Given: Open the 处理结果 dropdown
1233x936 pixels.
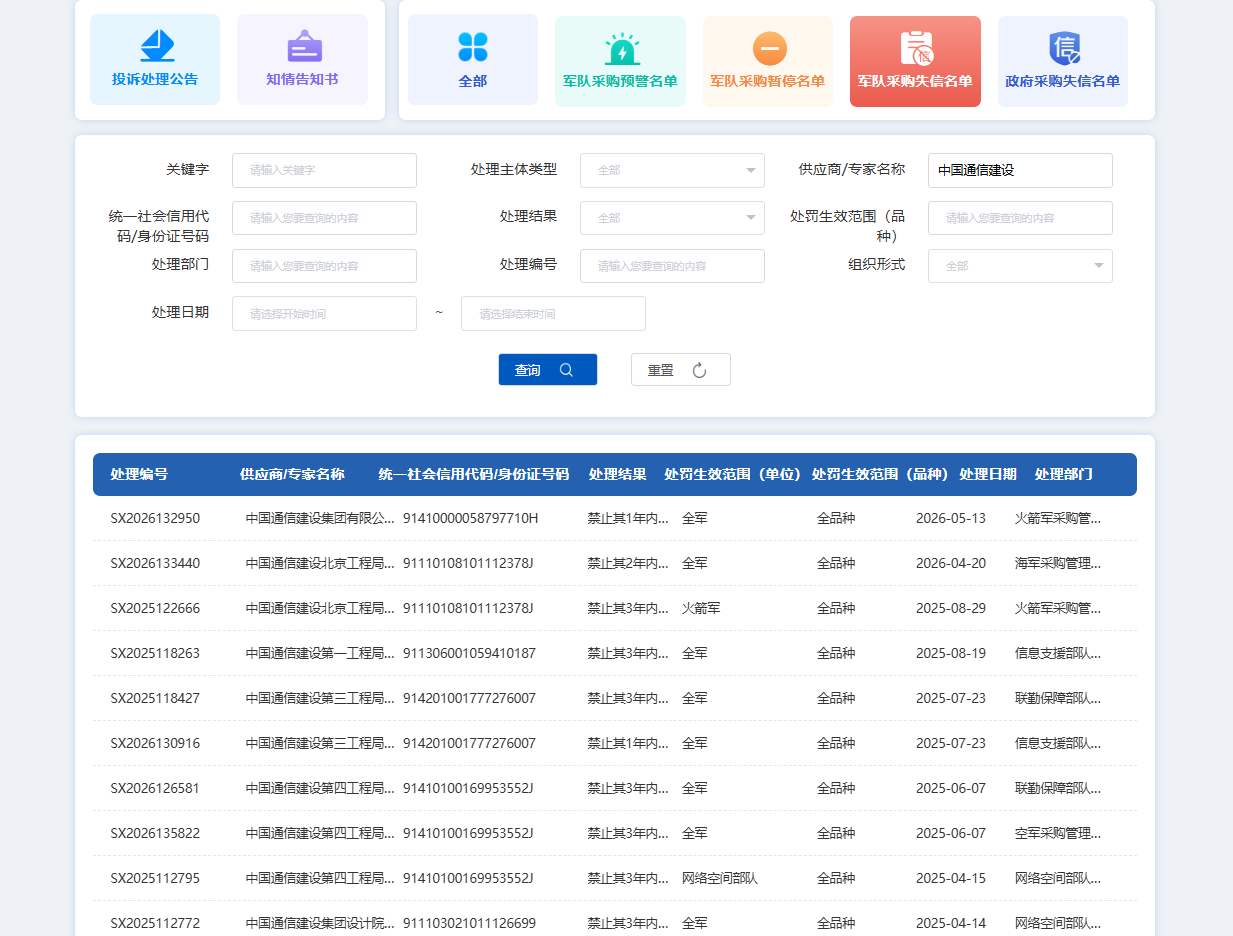Looking at the screenshot, I should point(672,218).
